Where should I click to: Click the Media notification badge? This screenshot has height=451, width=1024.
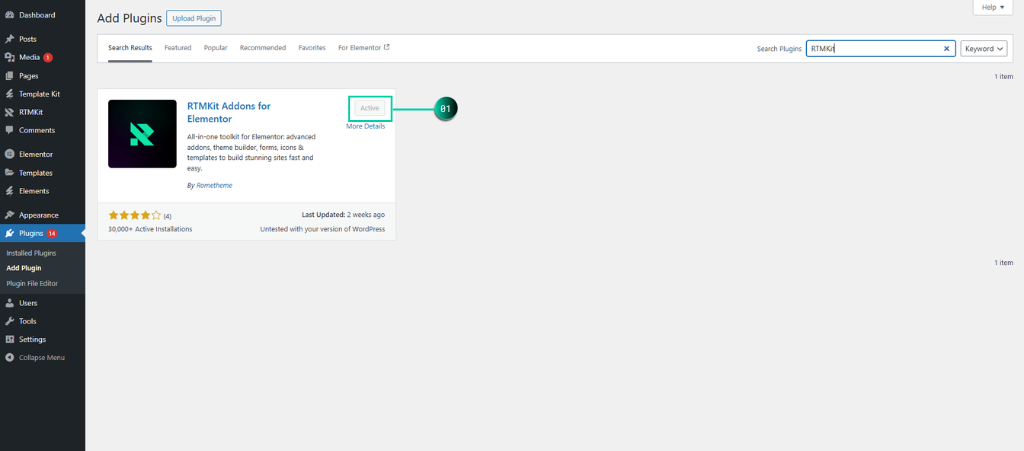[x=48, y=57]
